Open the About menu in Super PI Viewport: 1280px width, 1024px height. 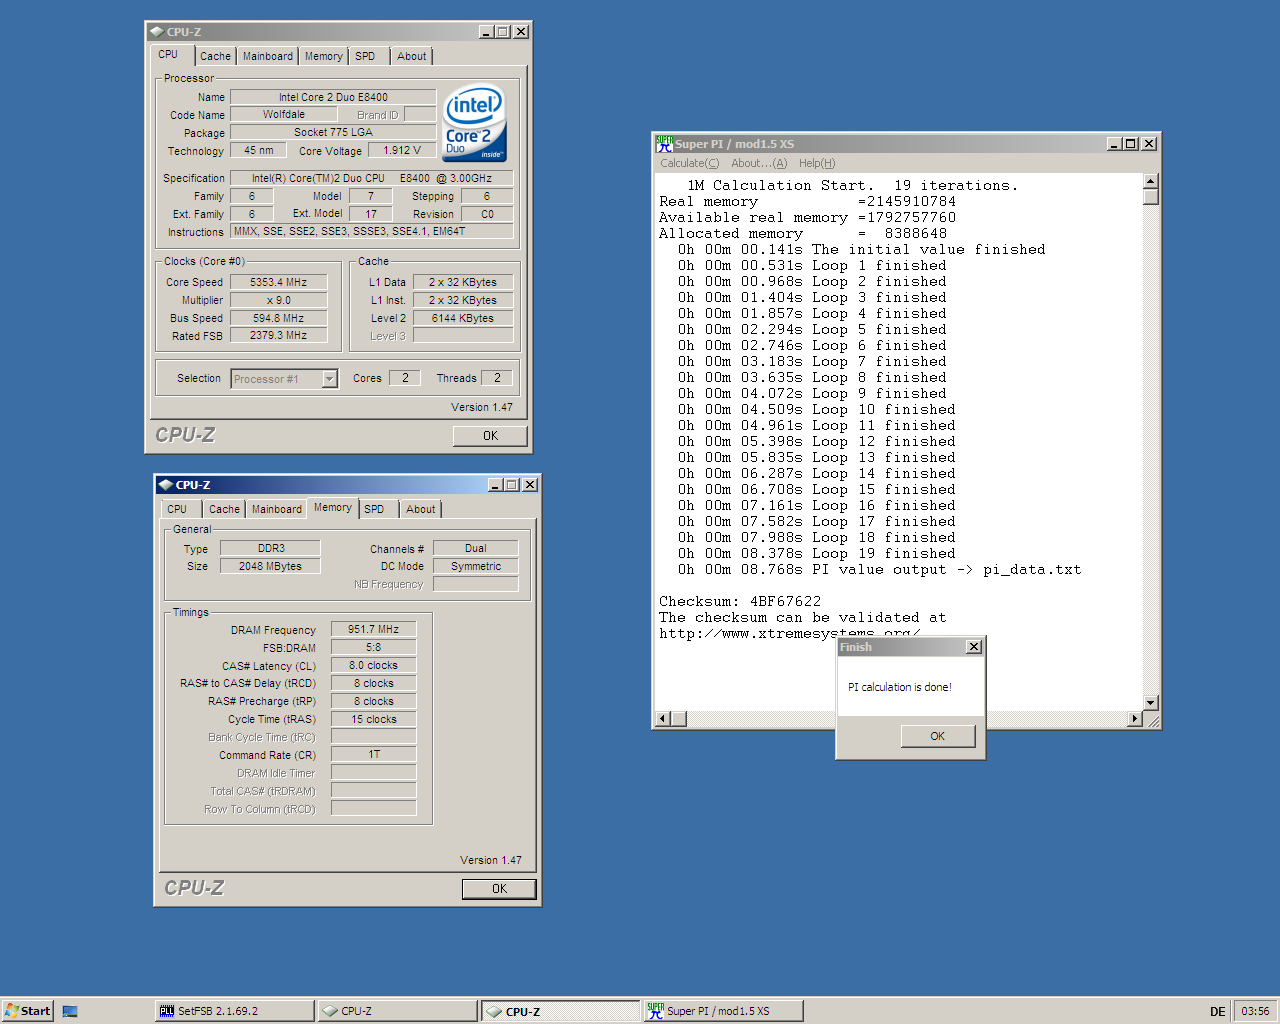pos(759,163)
